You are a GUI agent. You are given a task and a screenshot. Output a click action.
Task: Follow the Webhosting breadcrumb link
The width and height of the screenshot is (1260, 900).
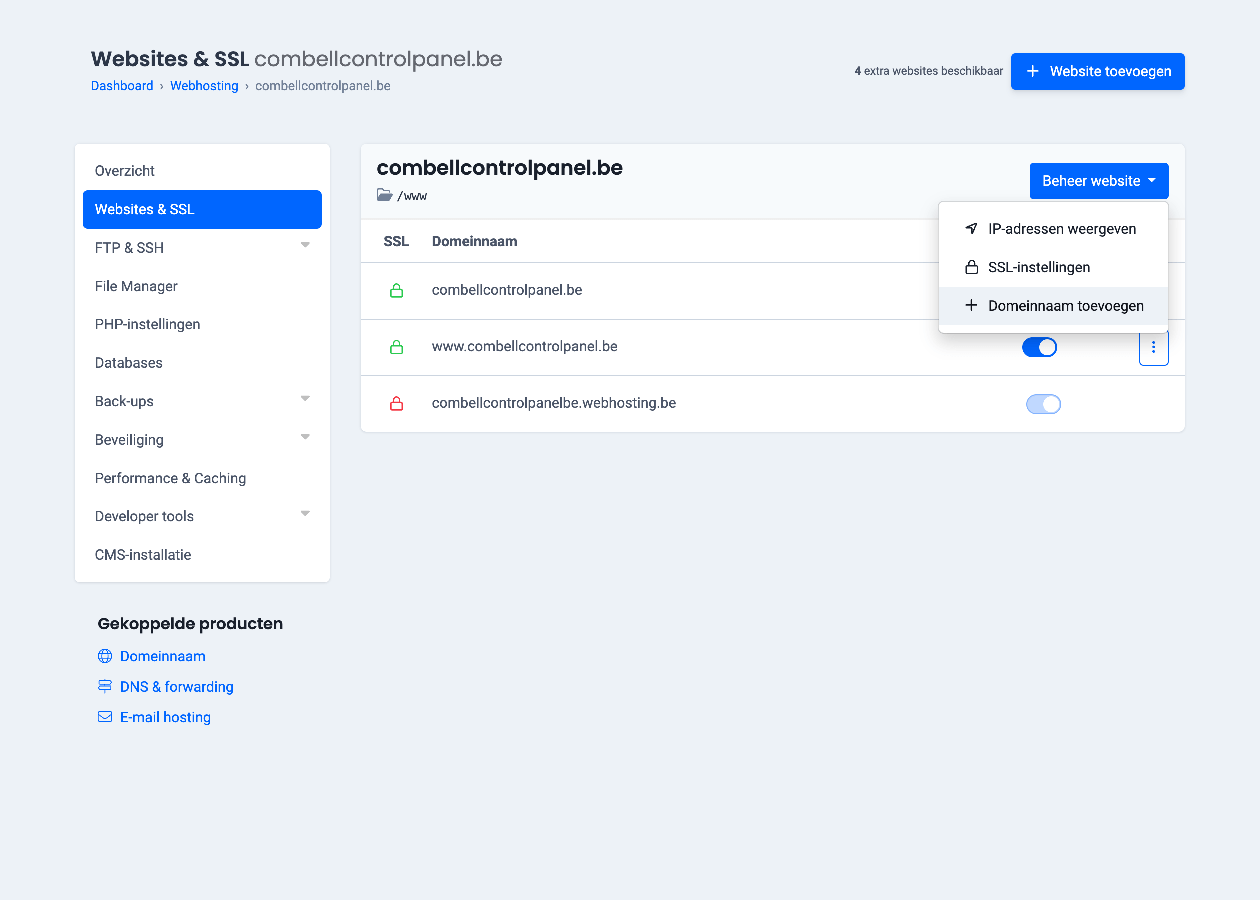coord(204,86)
